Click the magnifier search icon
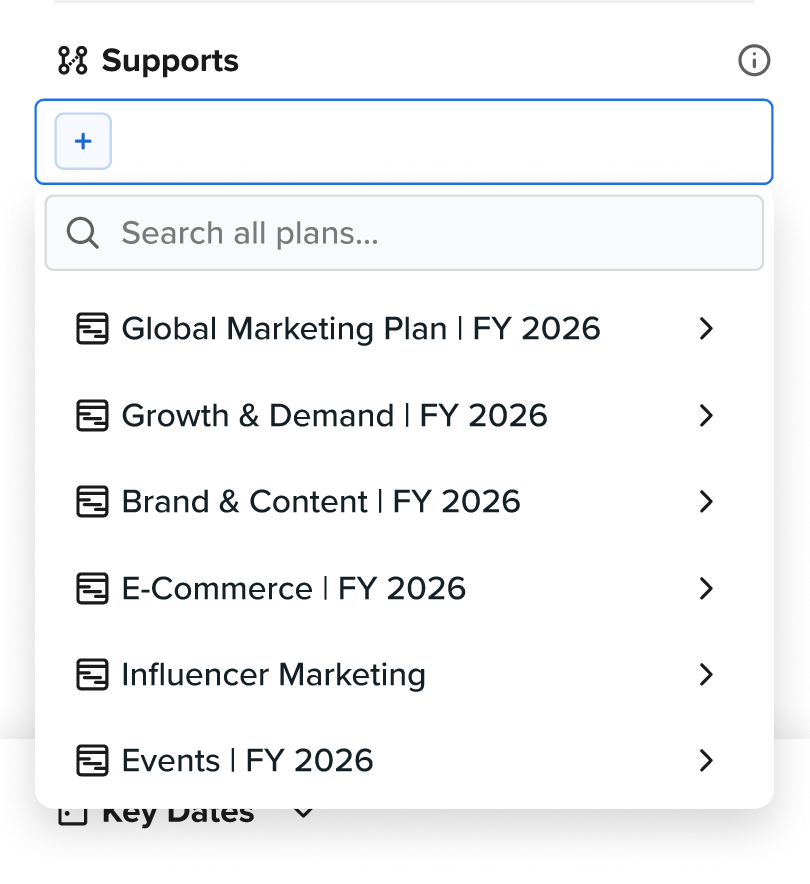Image resolution: width=810 pixels, height=884 pixels. [82, 233]
